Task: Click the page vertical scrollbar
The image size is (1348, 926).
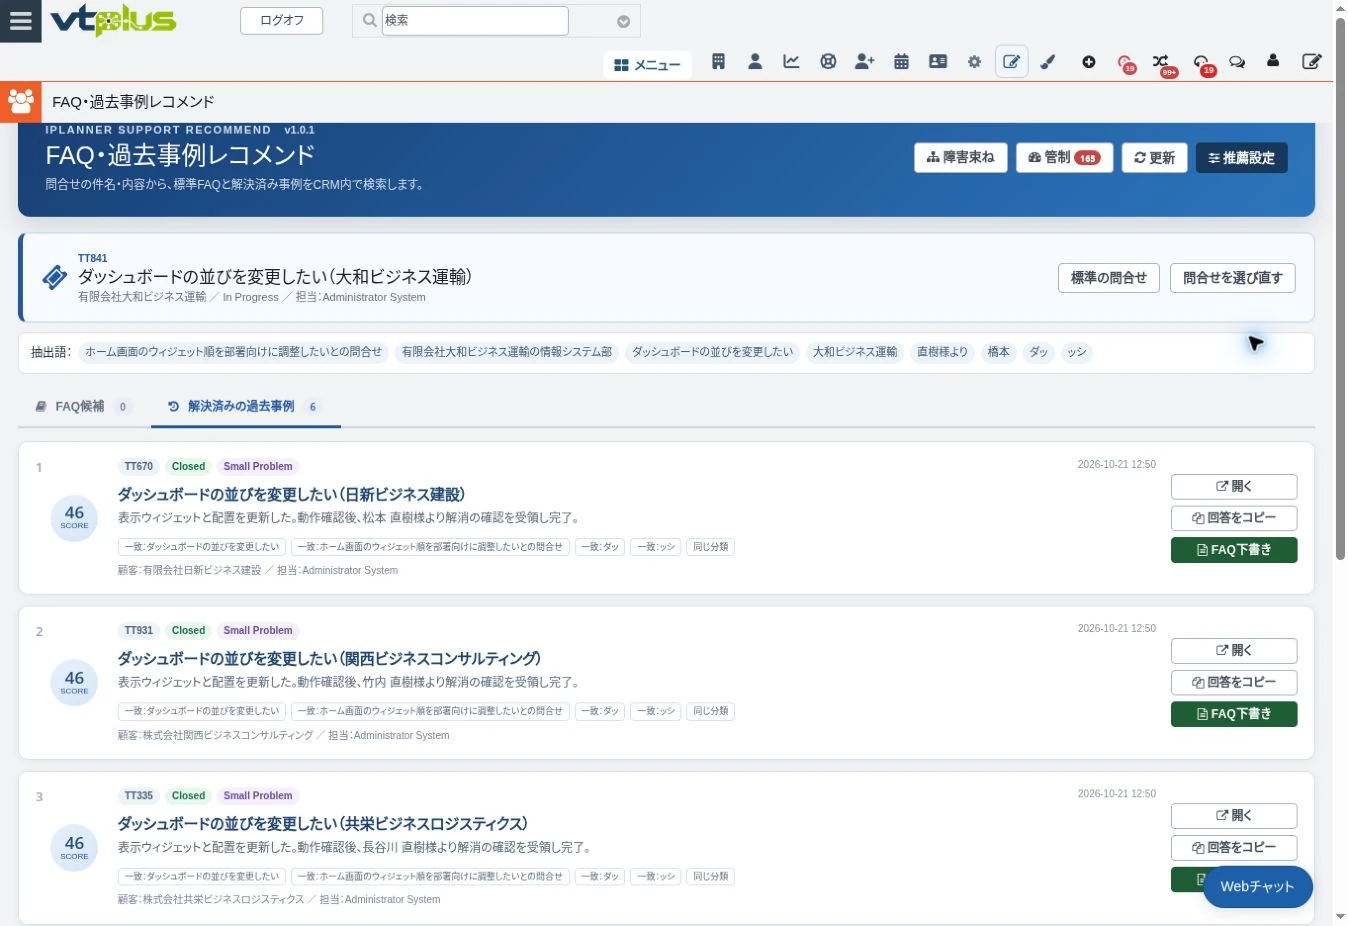Action: 1340,290
